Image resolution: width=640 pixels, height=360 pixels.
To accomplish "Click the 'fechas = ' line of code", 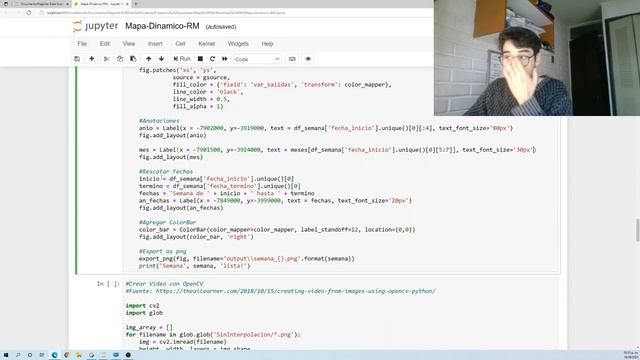I will tap(227, 193).
